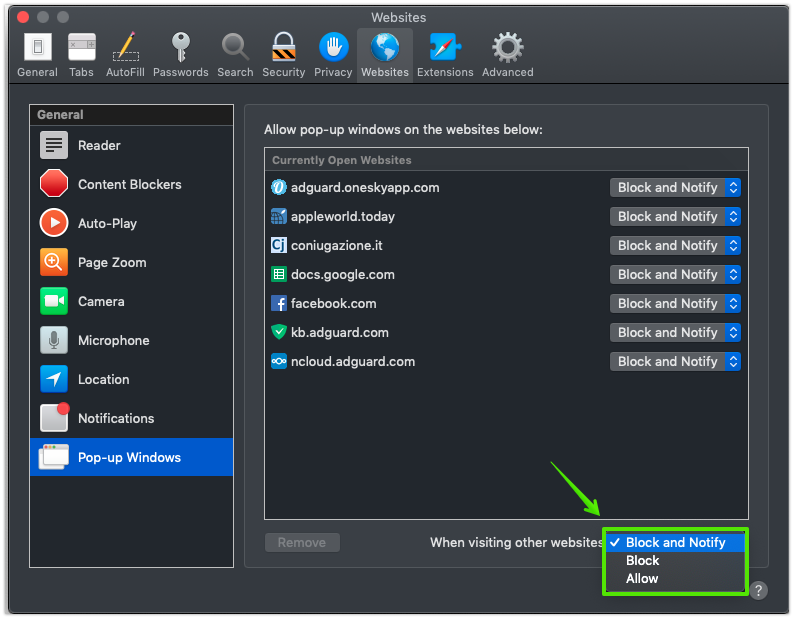Open the Passwords key icon
This screenshot has width=794, height=619.
pos(180,54)
